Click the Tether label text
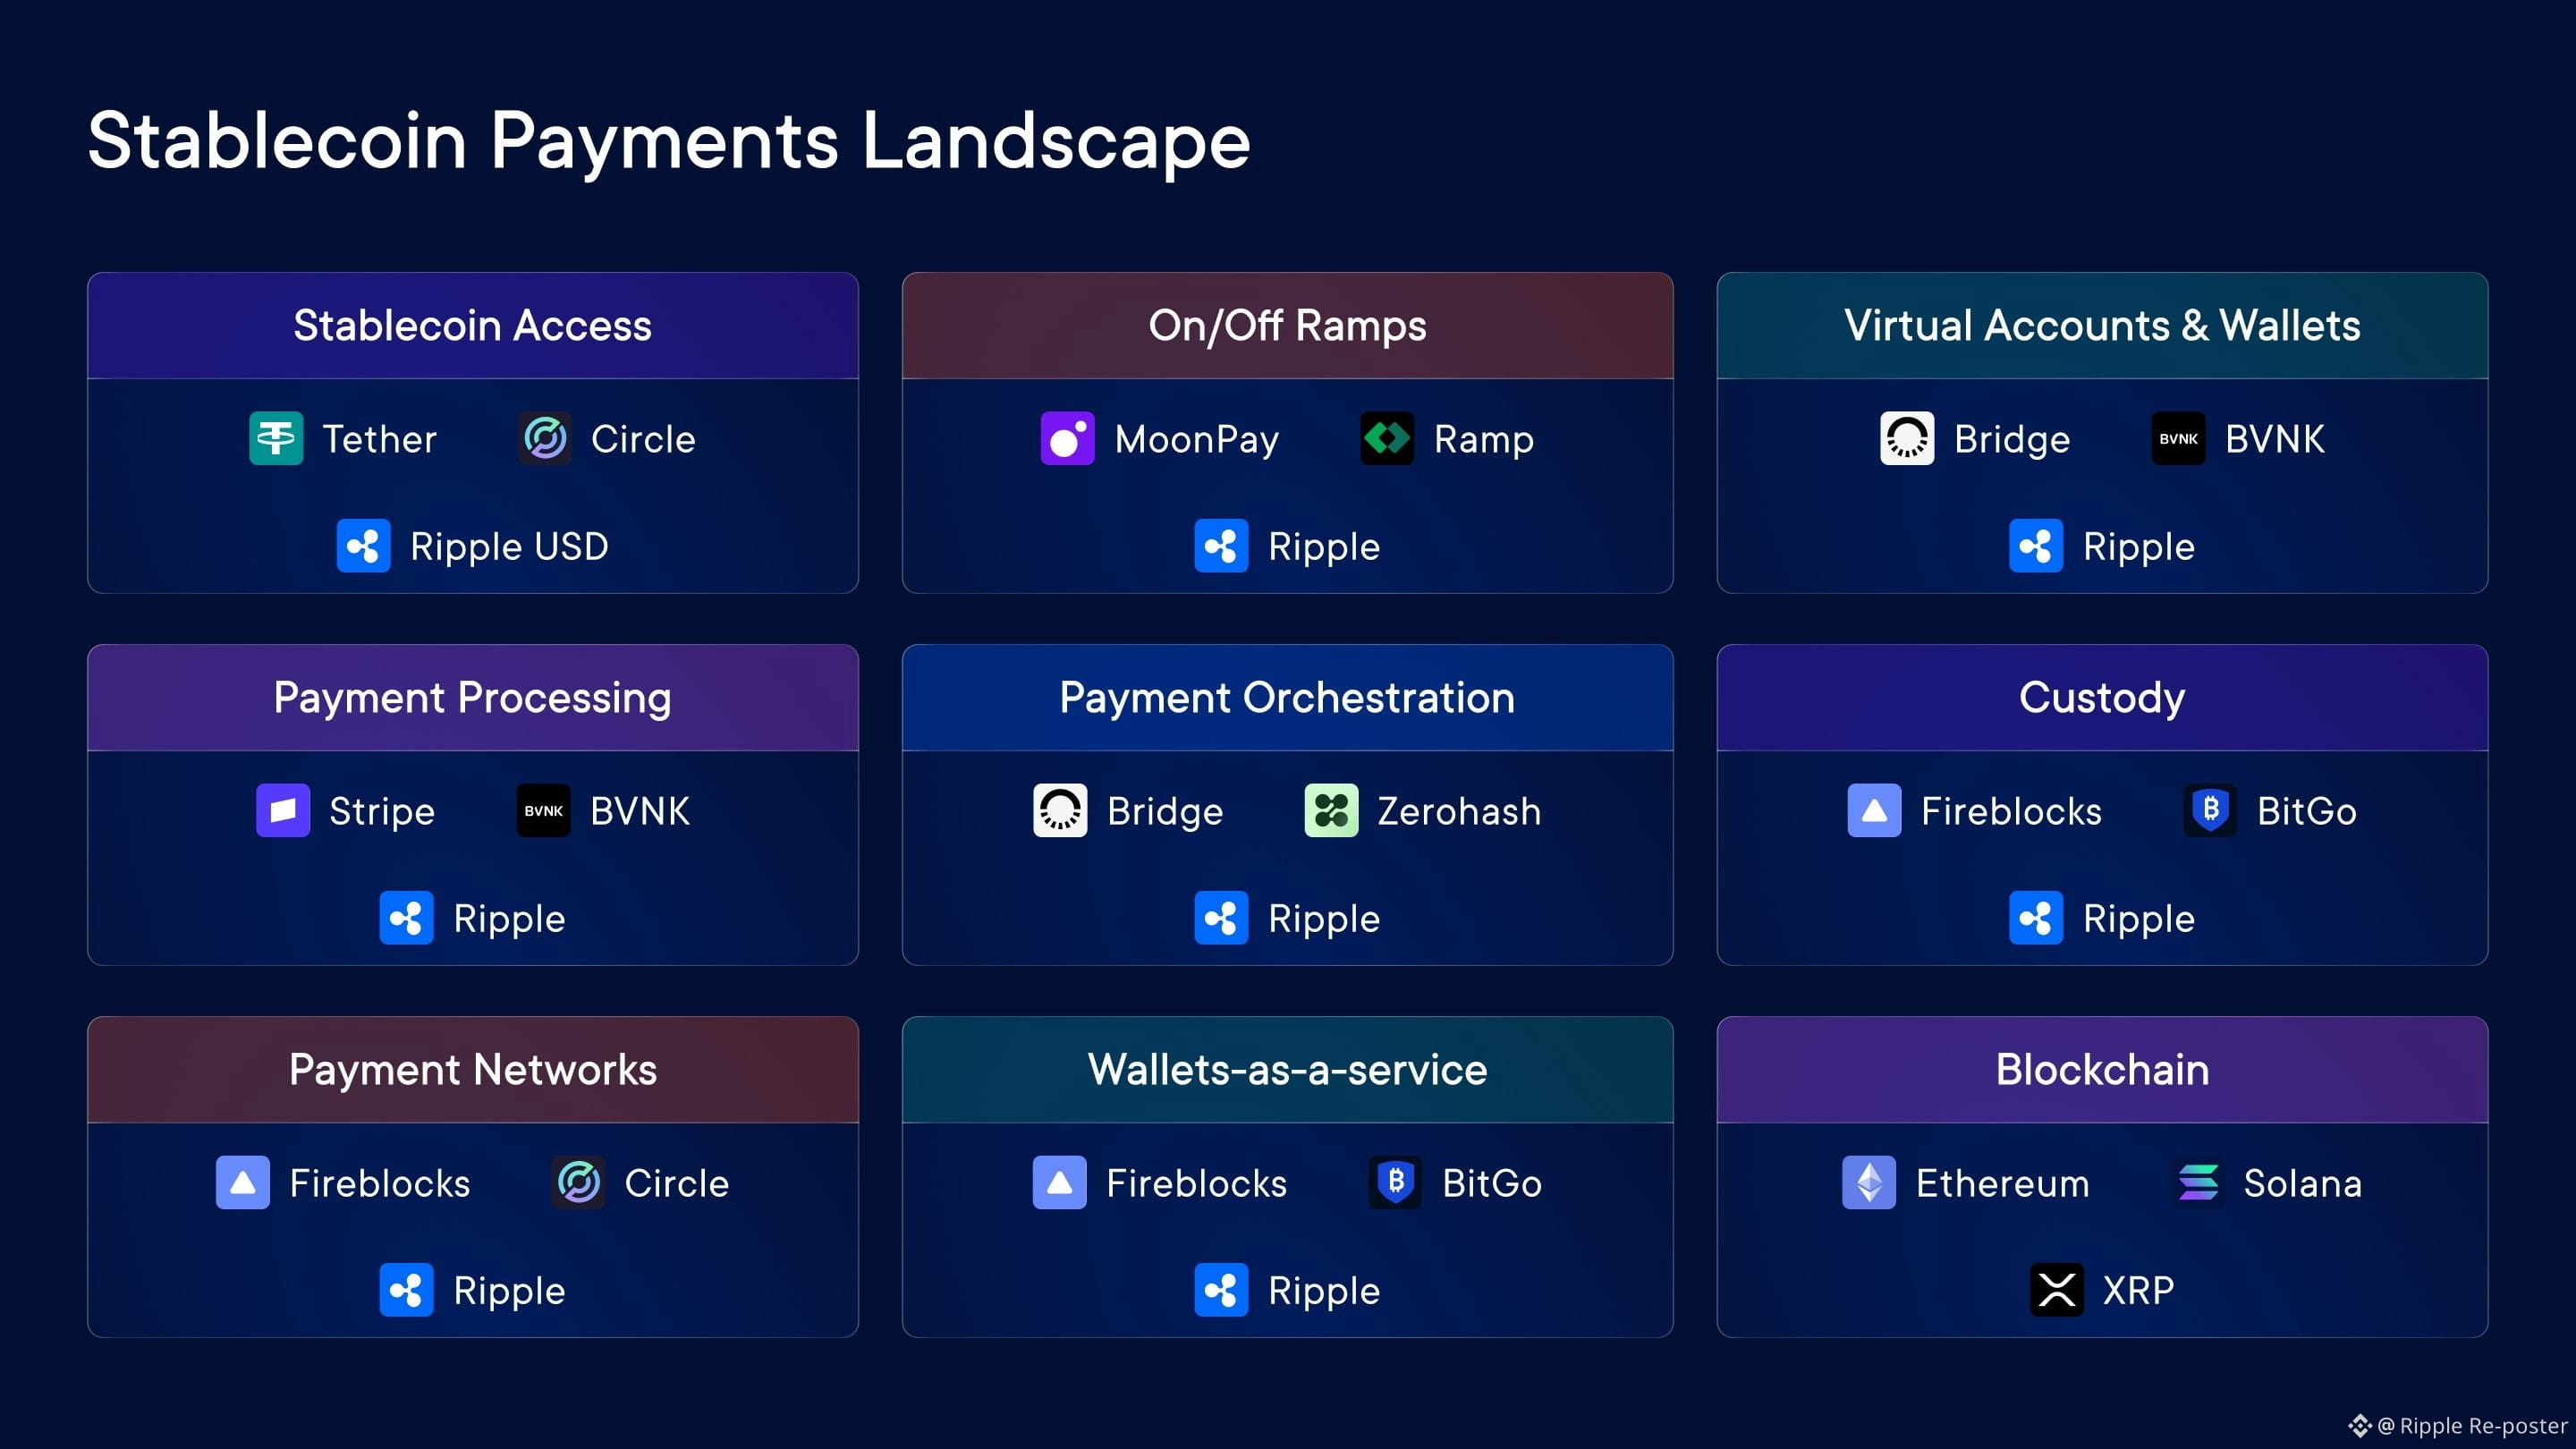 [380, 439]
